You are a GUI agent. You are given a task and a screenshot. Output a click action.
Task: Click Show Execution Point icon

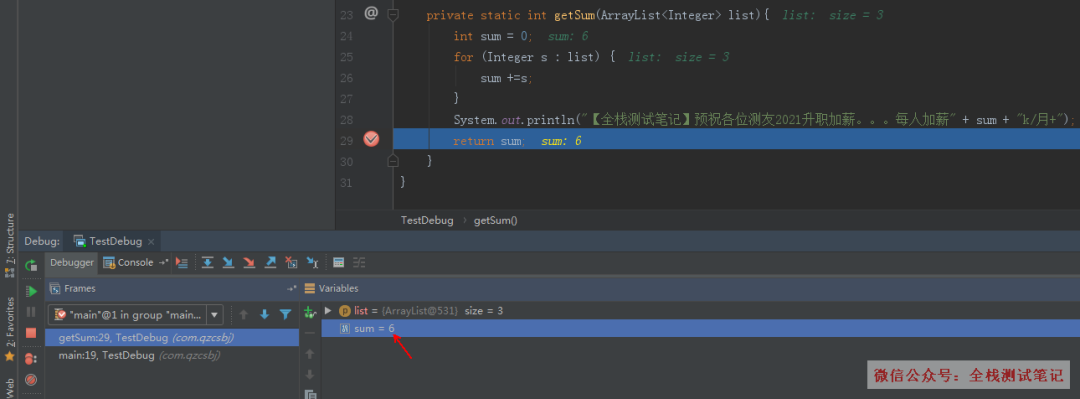point(182,263)
